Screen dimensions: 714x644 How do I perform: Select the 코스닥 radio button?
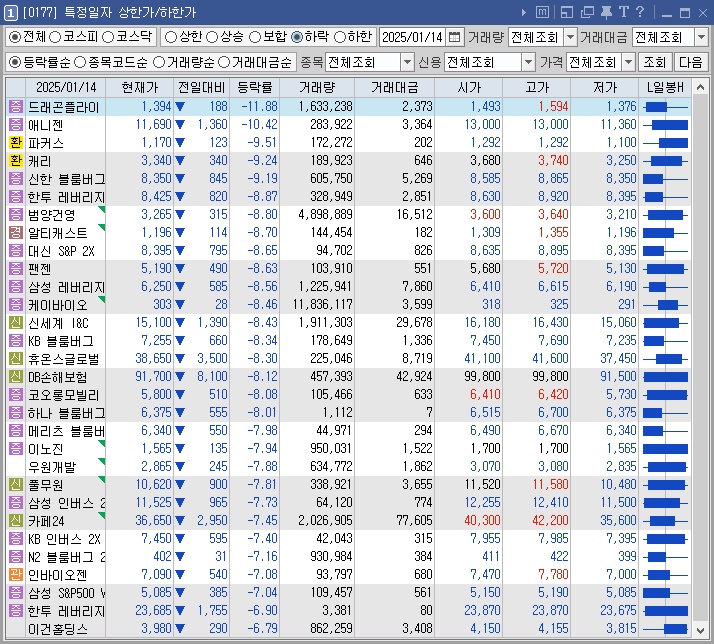click(108, 37)
